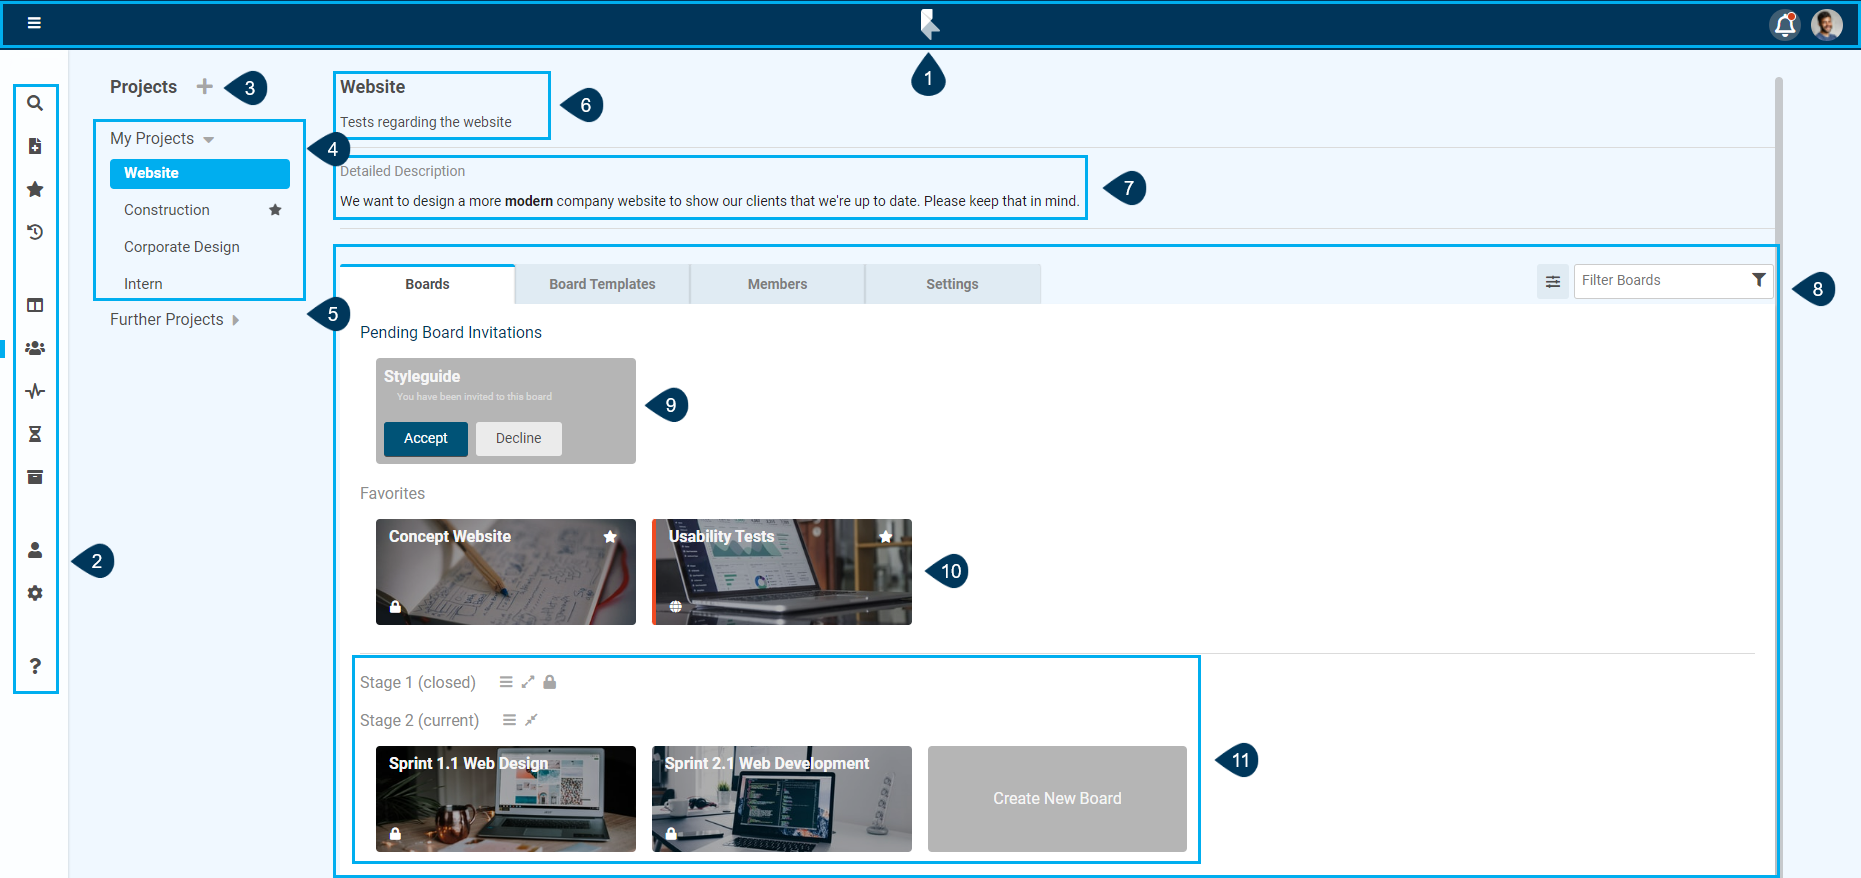Click the activity pulse sidebar icon
1861x878 pixels.
click(35, 391)
